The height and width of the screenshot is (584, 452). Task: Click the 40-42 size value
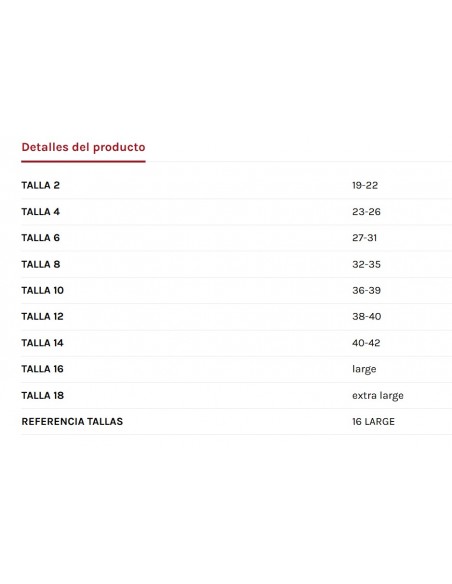(366, 343)
